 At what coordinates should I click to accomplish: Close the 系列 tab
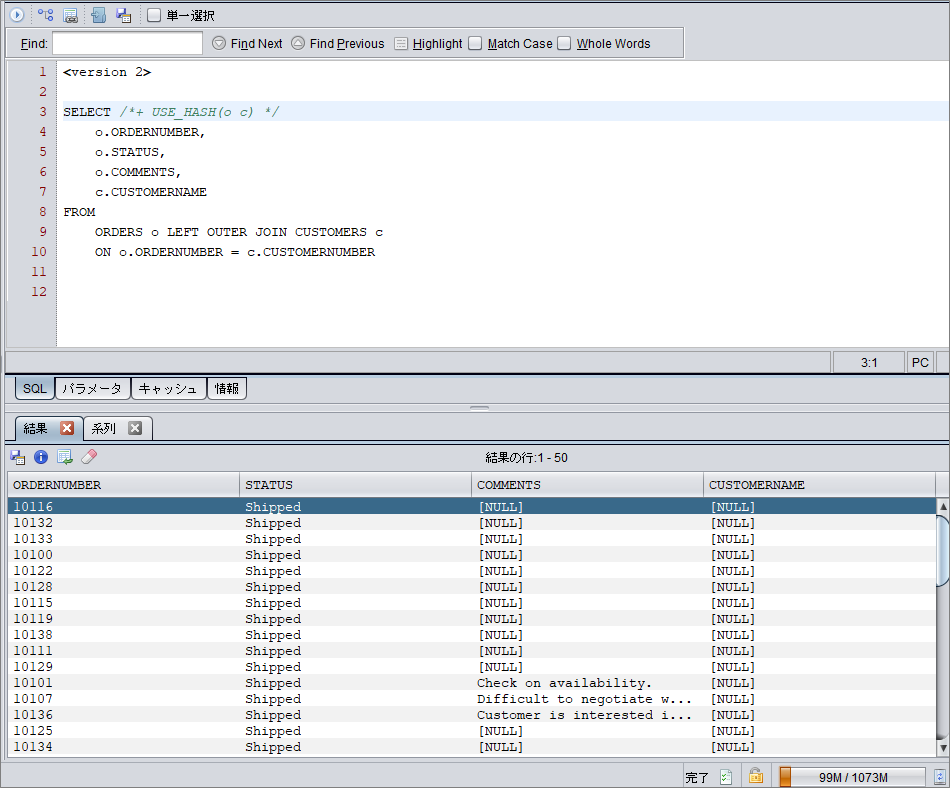[135, 428]
